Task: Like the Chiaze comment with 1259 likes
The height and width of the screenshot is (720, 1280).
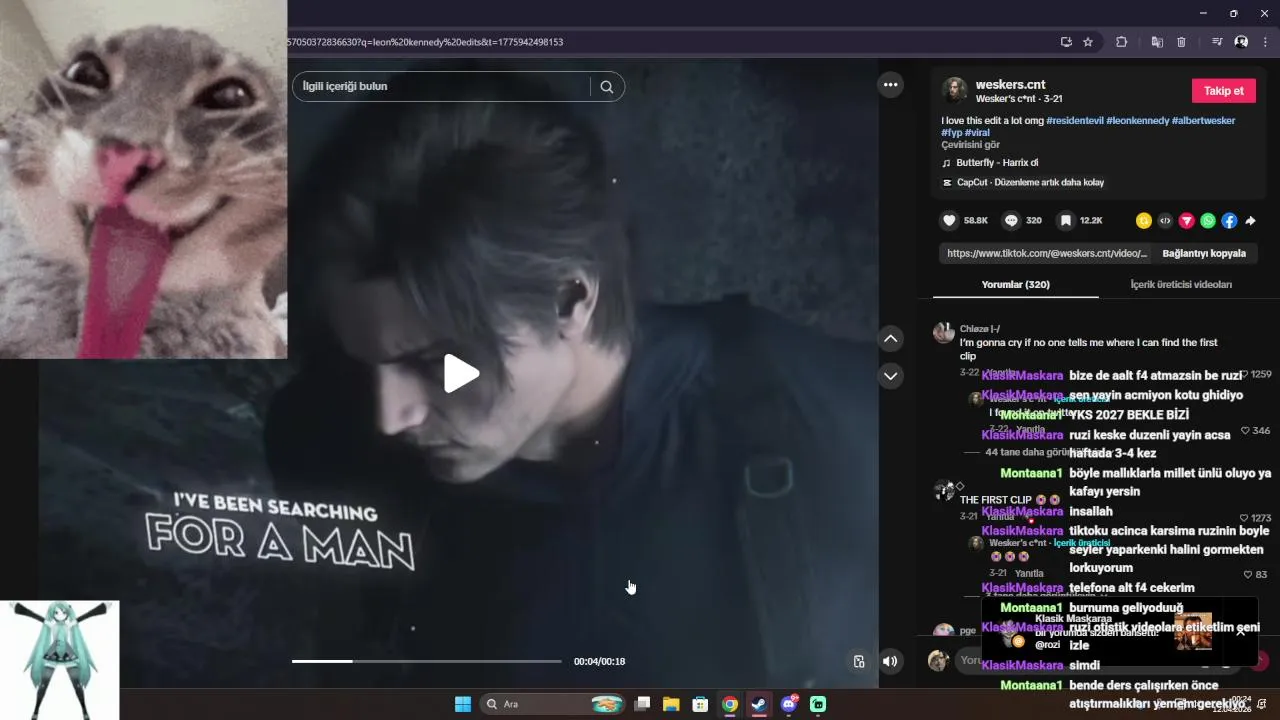Action: tap(1245, 374)
